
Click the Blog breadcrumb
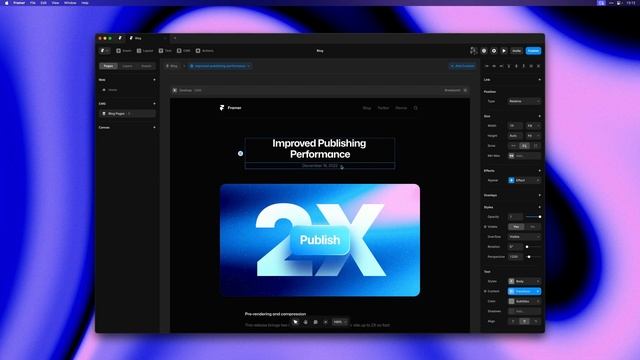coord(172,66)
